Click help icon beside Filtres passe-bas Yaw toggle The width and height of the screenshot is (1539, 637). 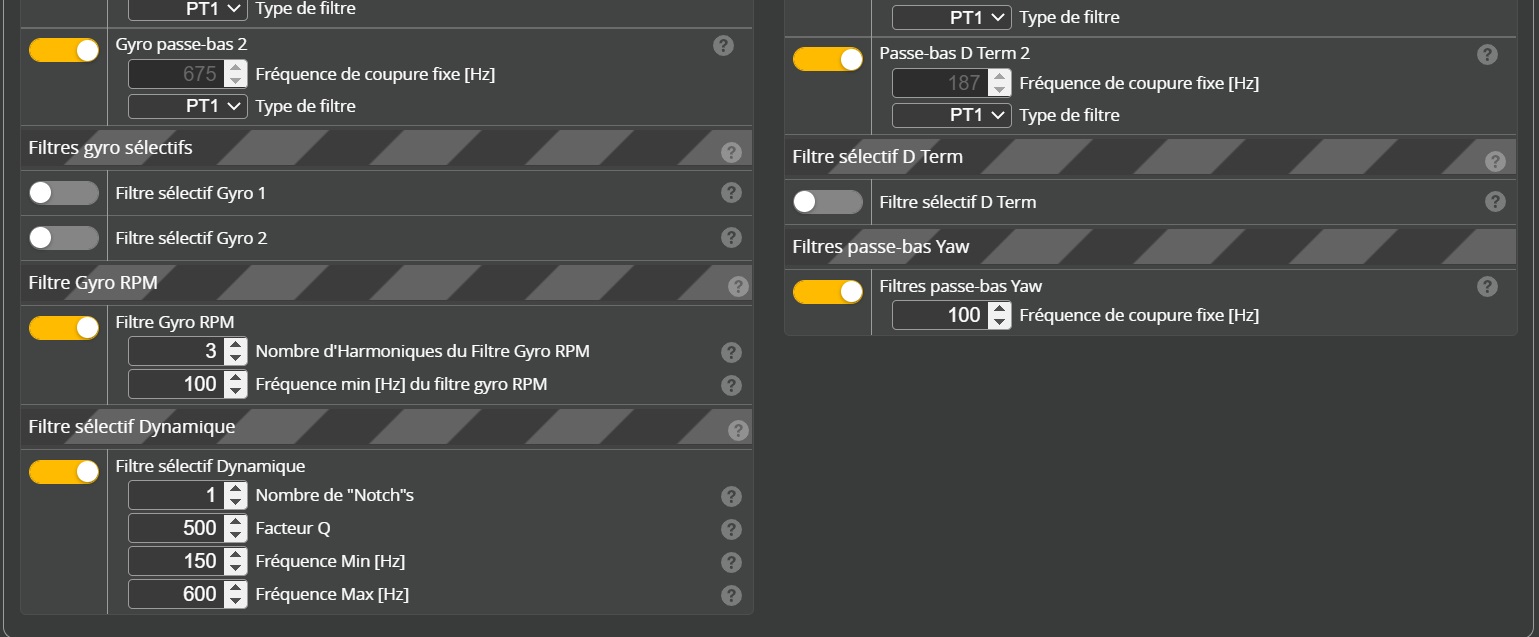(1487, 287)
